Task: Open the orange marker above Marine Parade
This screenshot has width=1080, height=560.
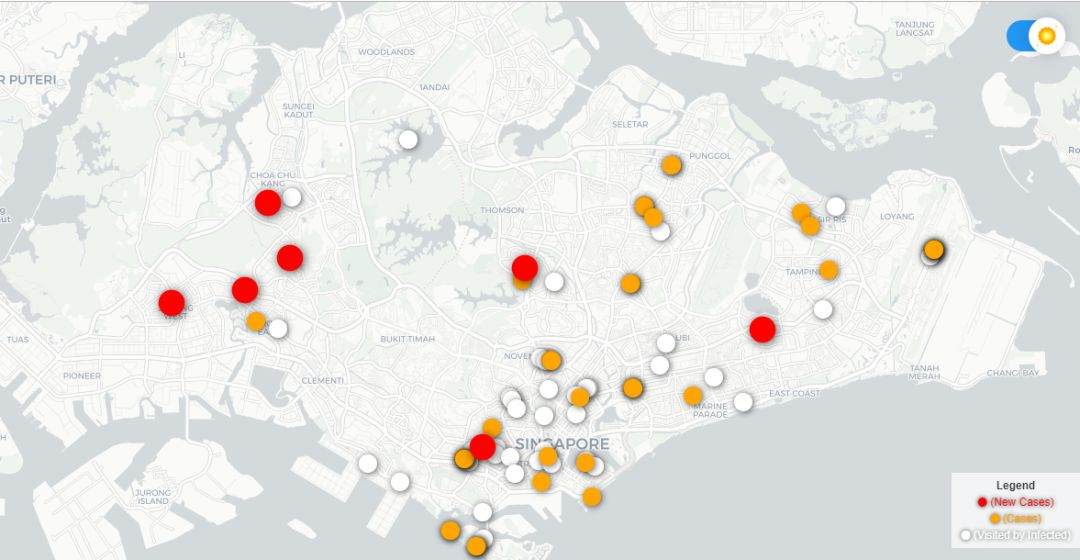Action: tap(693, 395)
